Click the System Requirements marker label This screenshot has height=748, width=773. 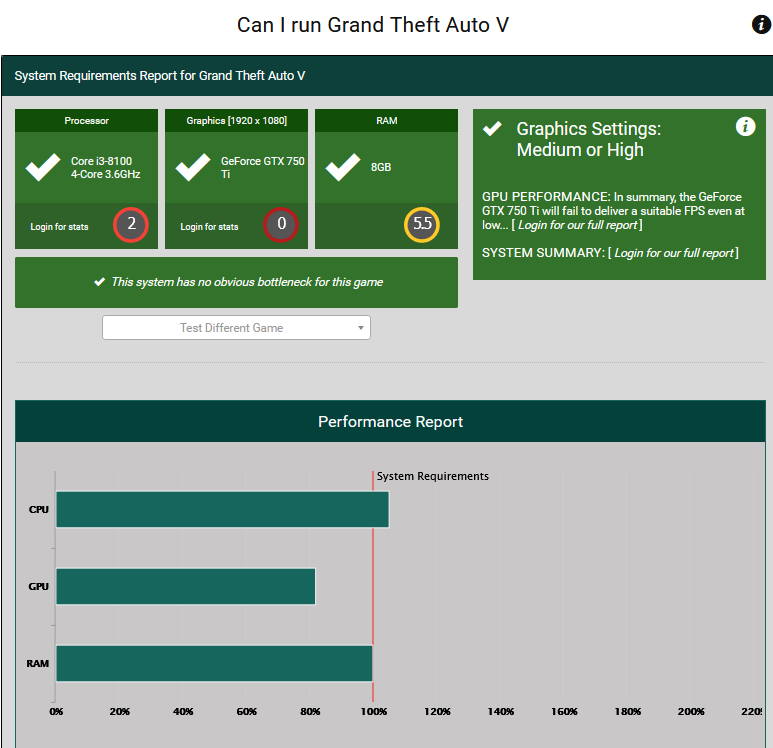pos(433,476)
